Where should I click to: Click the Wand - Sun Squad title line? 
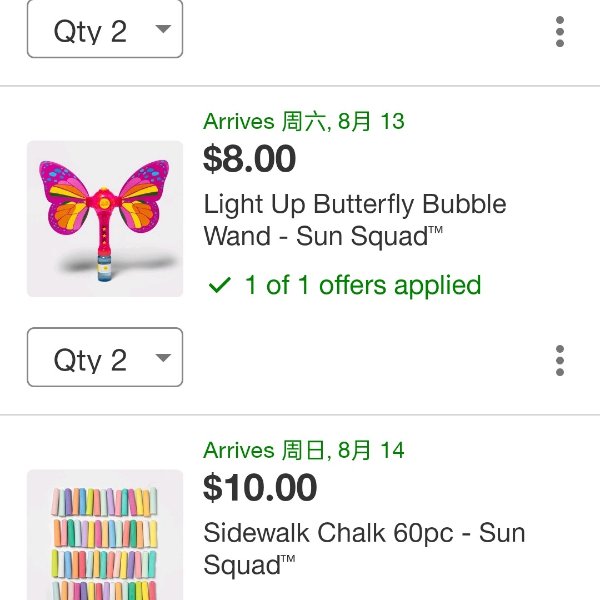pos(323,236)
